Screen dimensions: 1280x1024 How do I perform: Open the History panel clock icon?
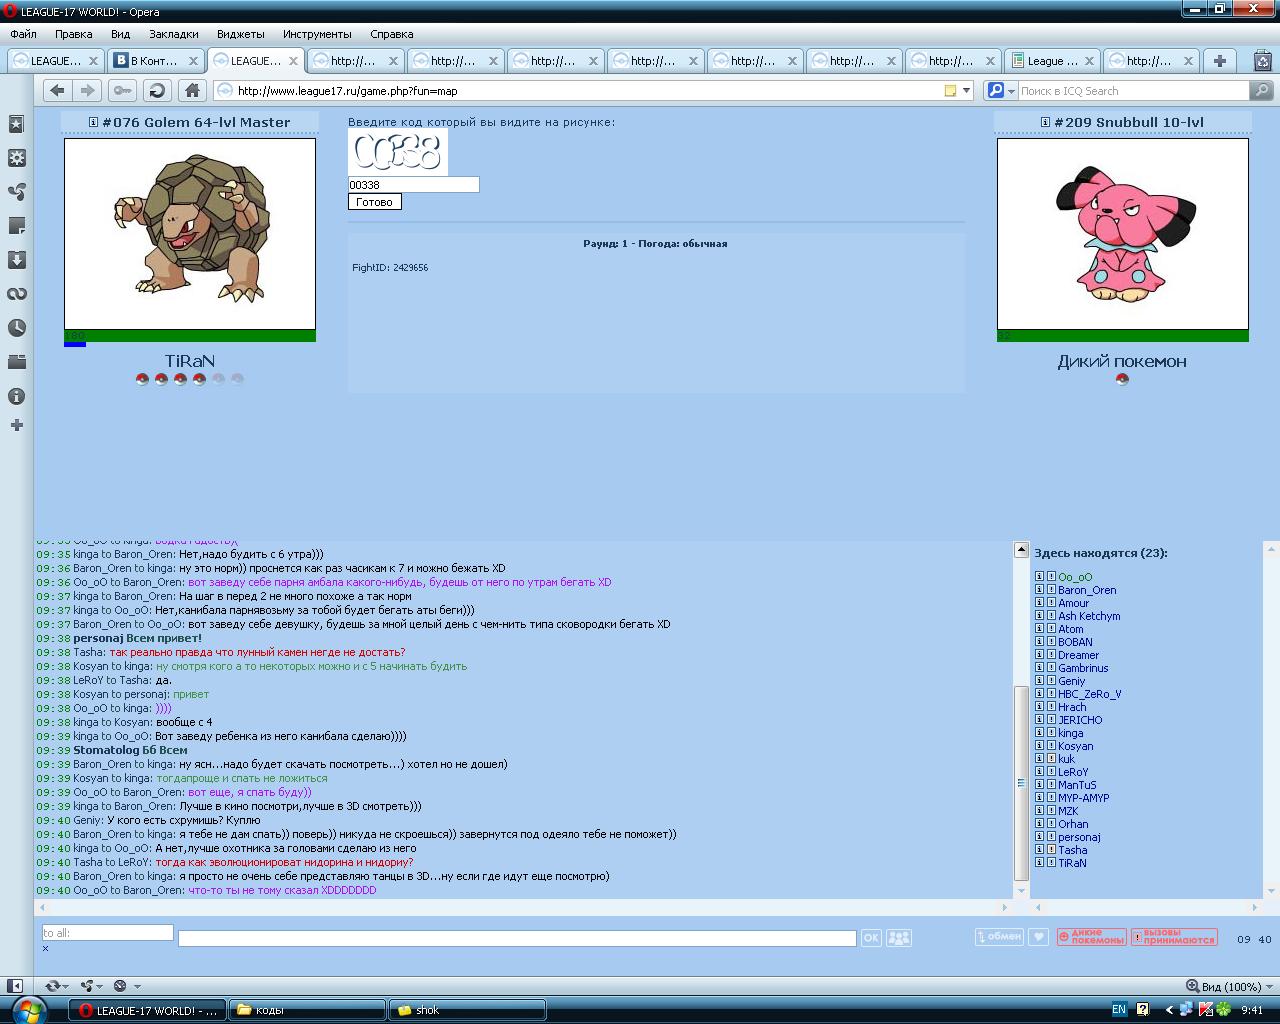click(17, 328)
